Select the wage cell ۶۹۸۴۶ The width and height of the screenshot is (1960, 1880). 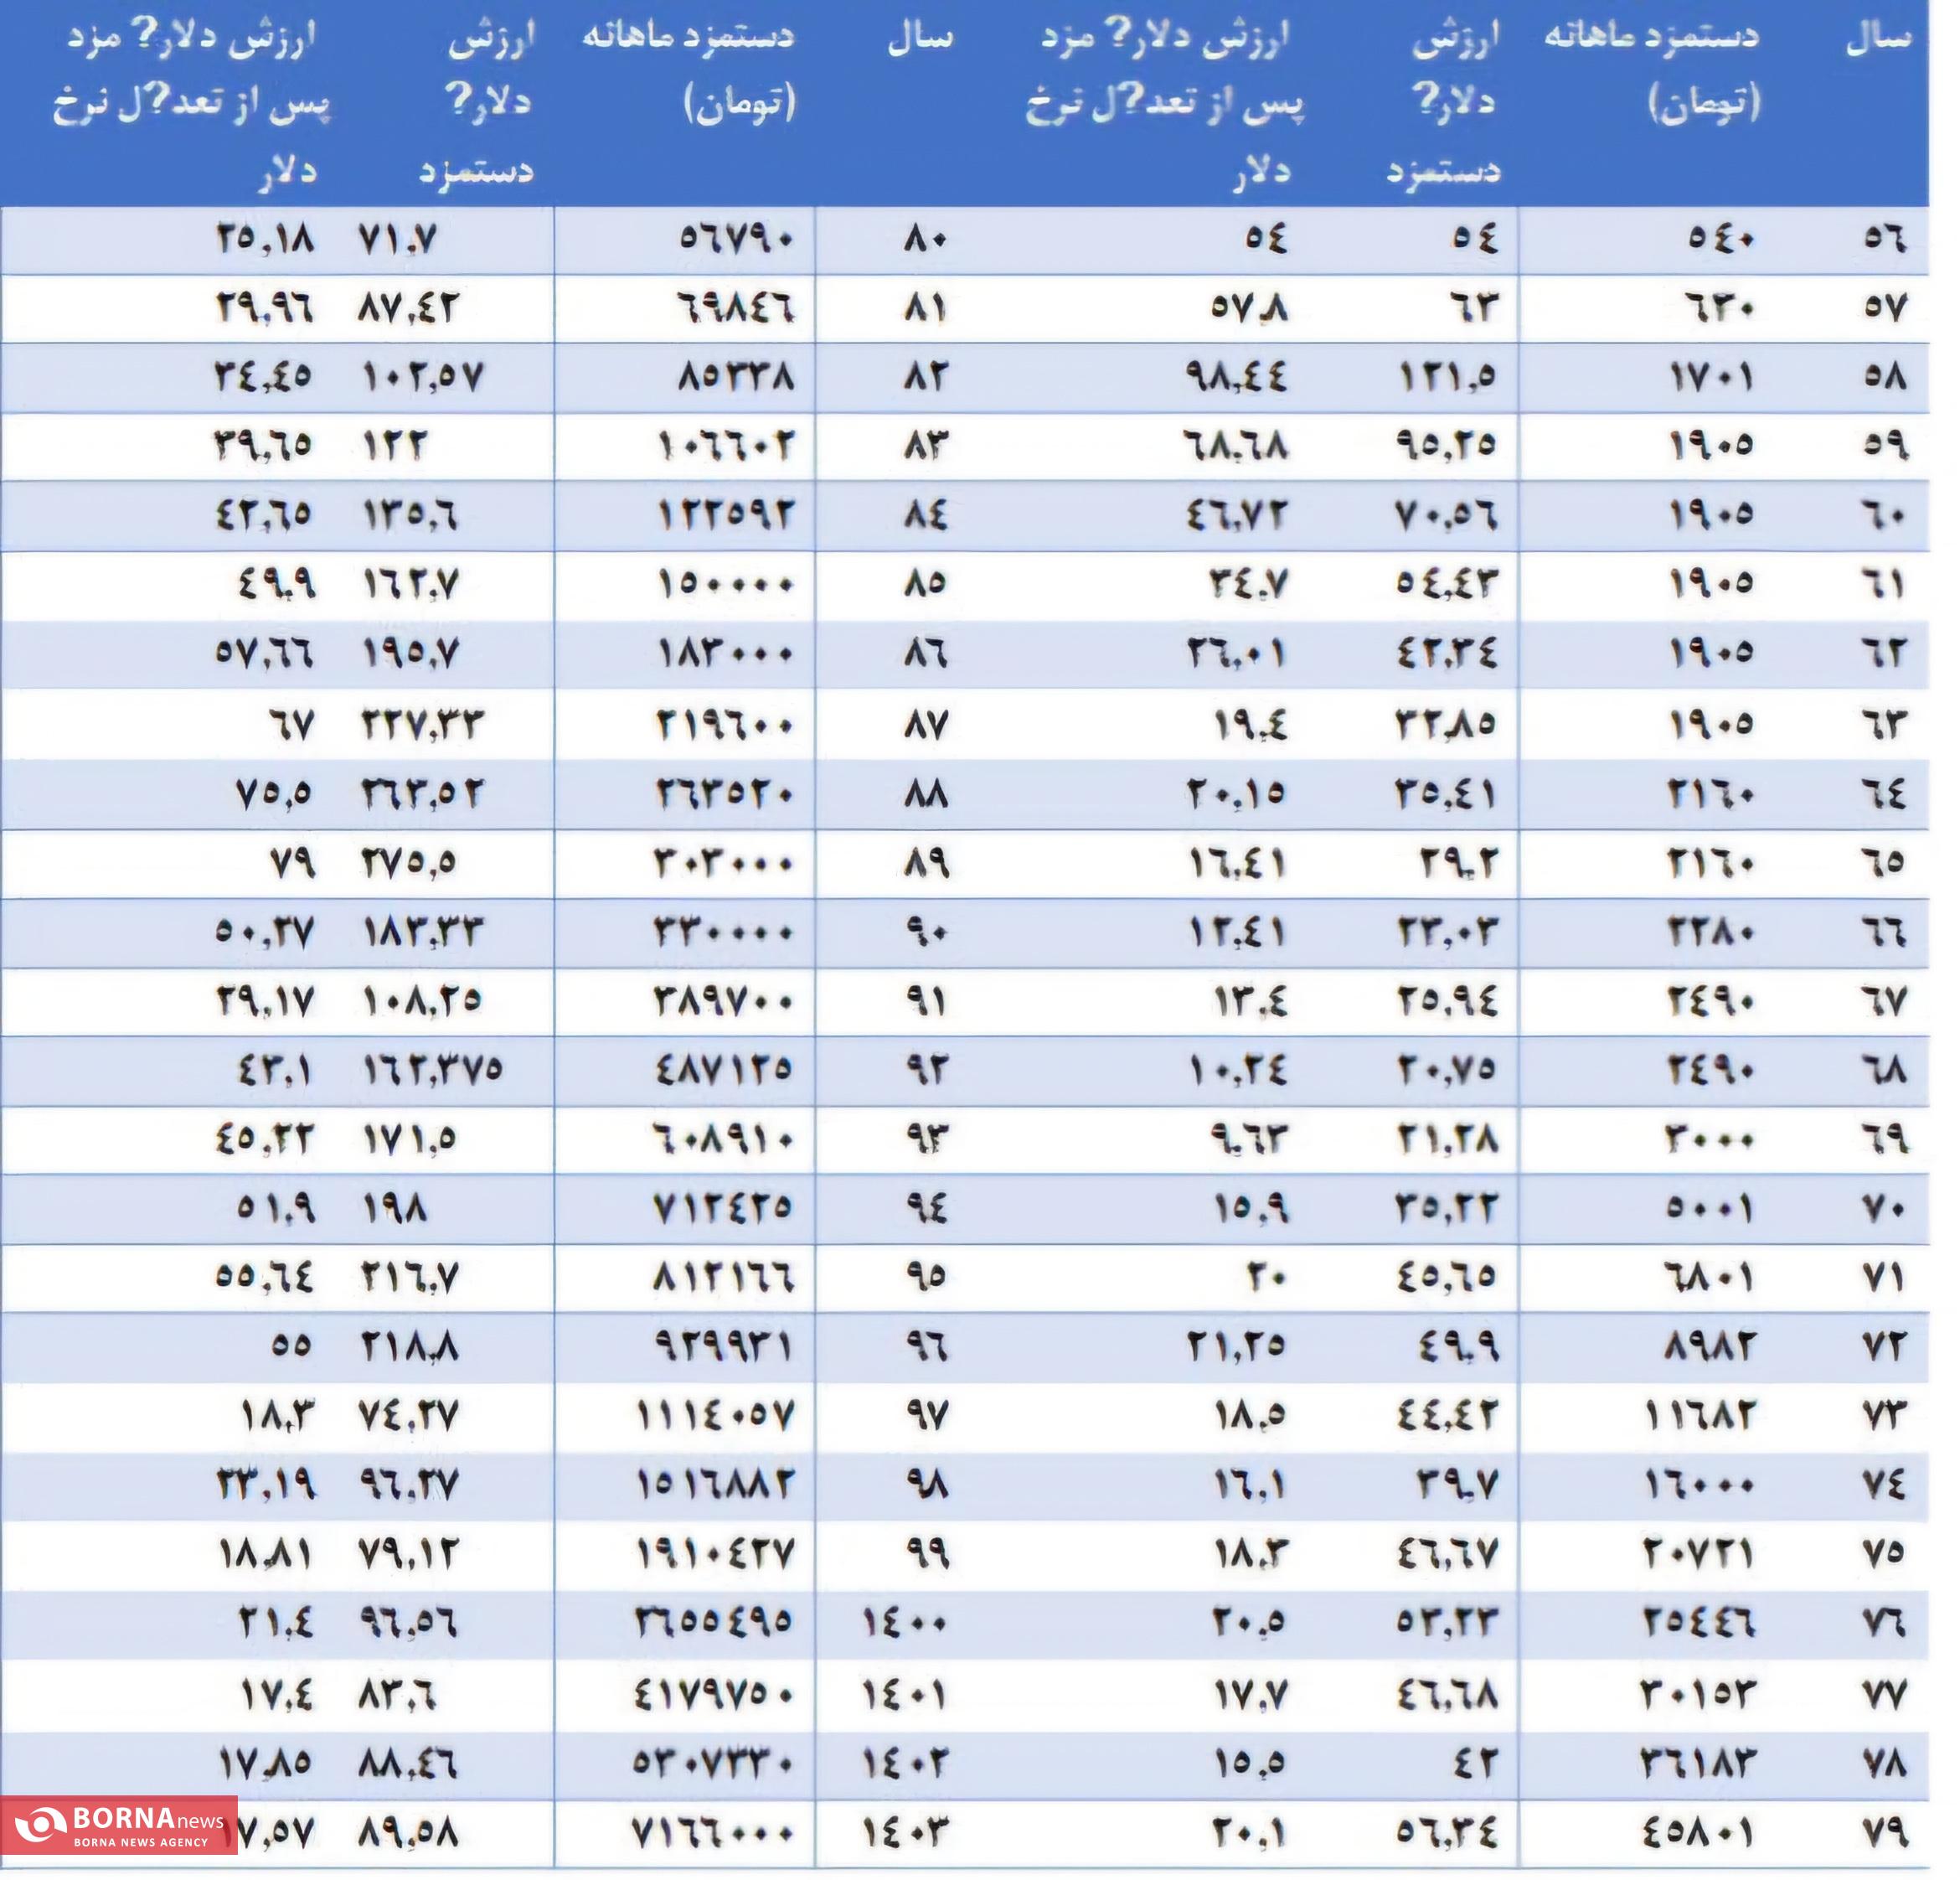coord(736,307)
